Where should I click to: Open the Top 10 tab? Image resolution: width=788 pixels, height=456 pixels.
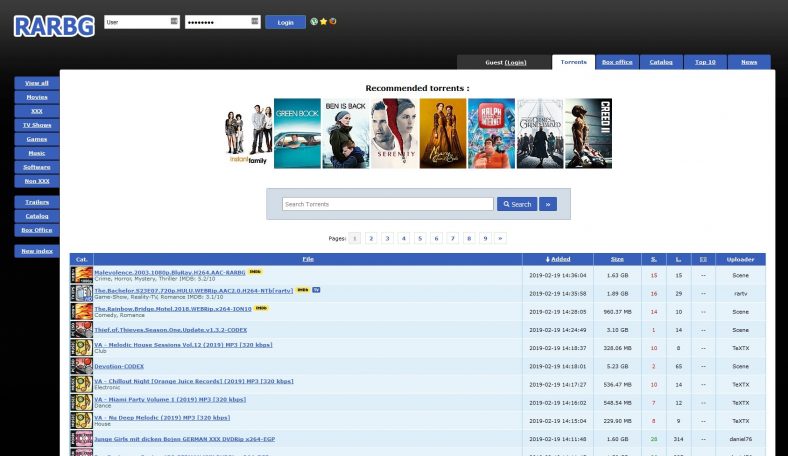pos(705,62)
